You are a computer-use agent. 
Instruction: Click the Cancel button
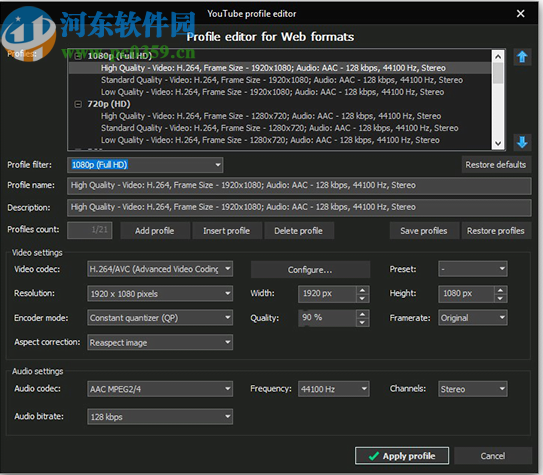(493, 456)
